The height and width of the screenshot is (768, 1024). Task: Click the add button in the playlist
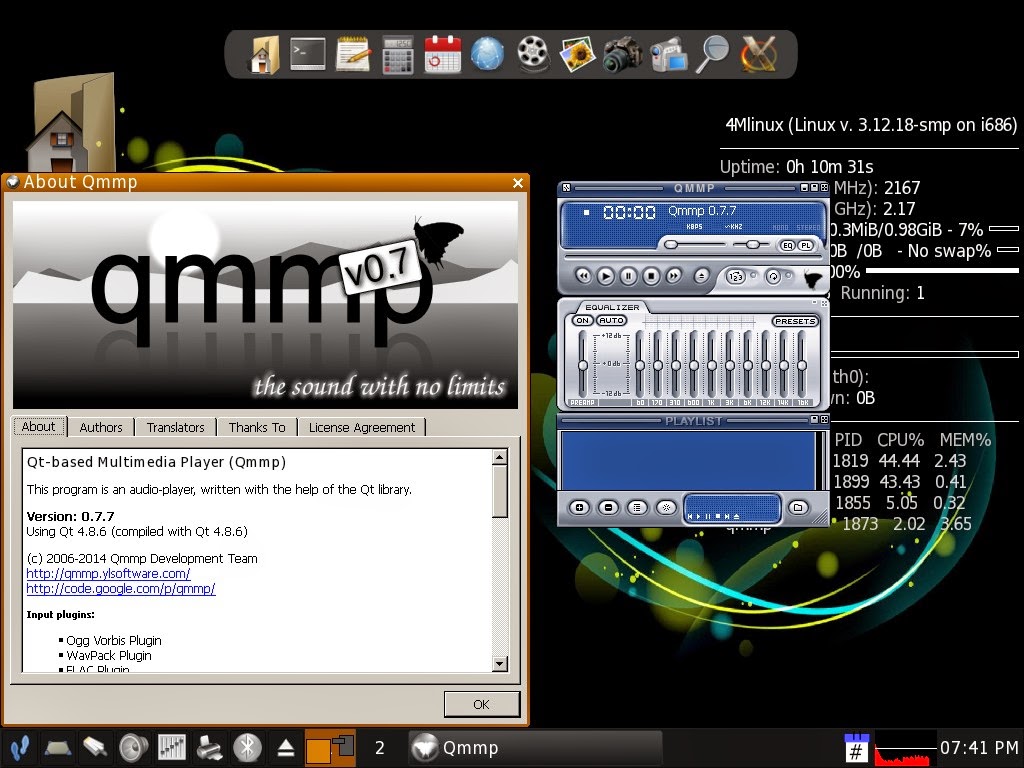coord(580,508)
